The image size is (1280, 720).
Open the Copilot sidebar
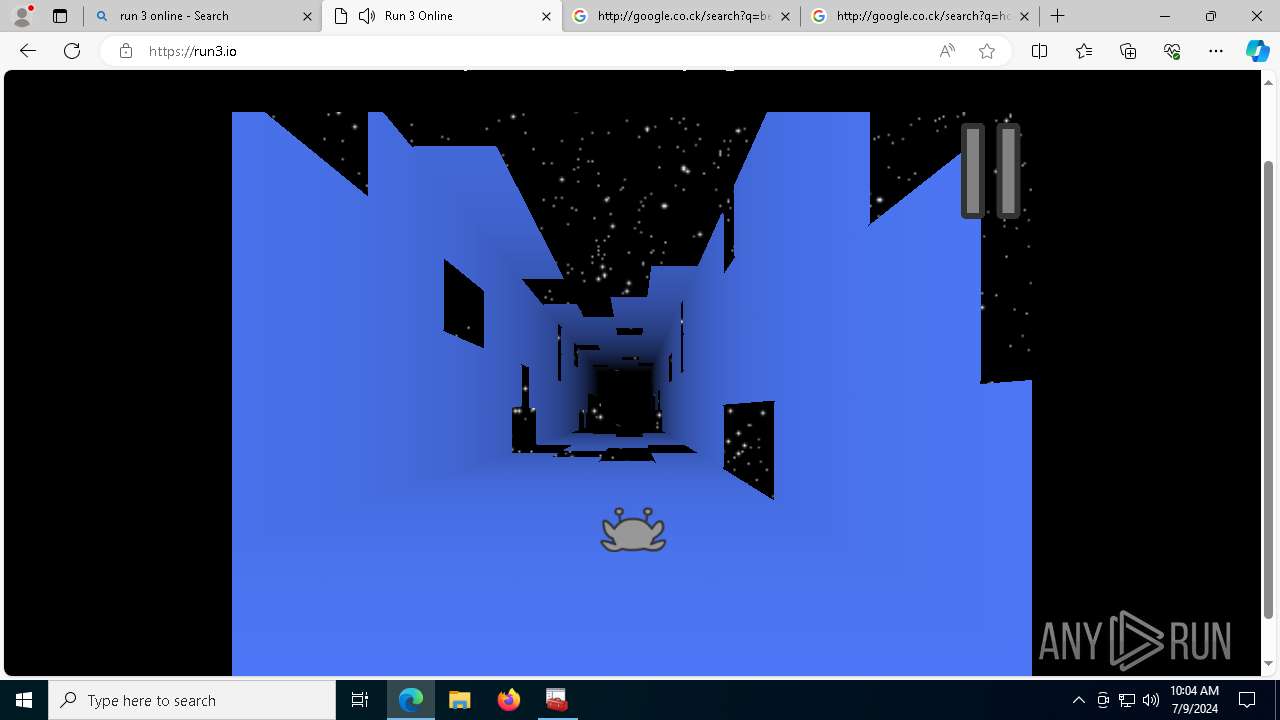[x=1257, y=51]
